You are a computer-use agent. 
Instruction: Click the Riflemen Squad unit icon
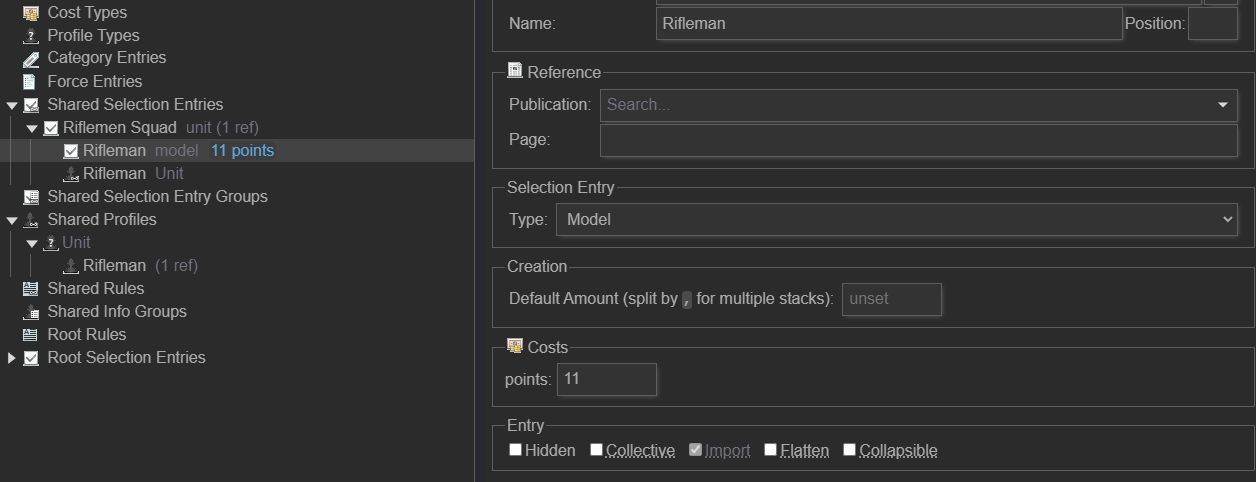coord(51,128)
